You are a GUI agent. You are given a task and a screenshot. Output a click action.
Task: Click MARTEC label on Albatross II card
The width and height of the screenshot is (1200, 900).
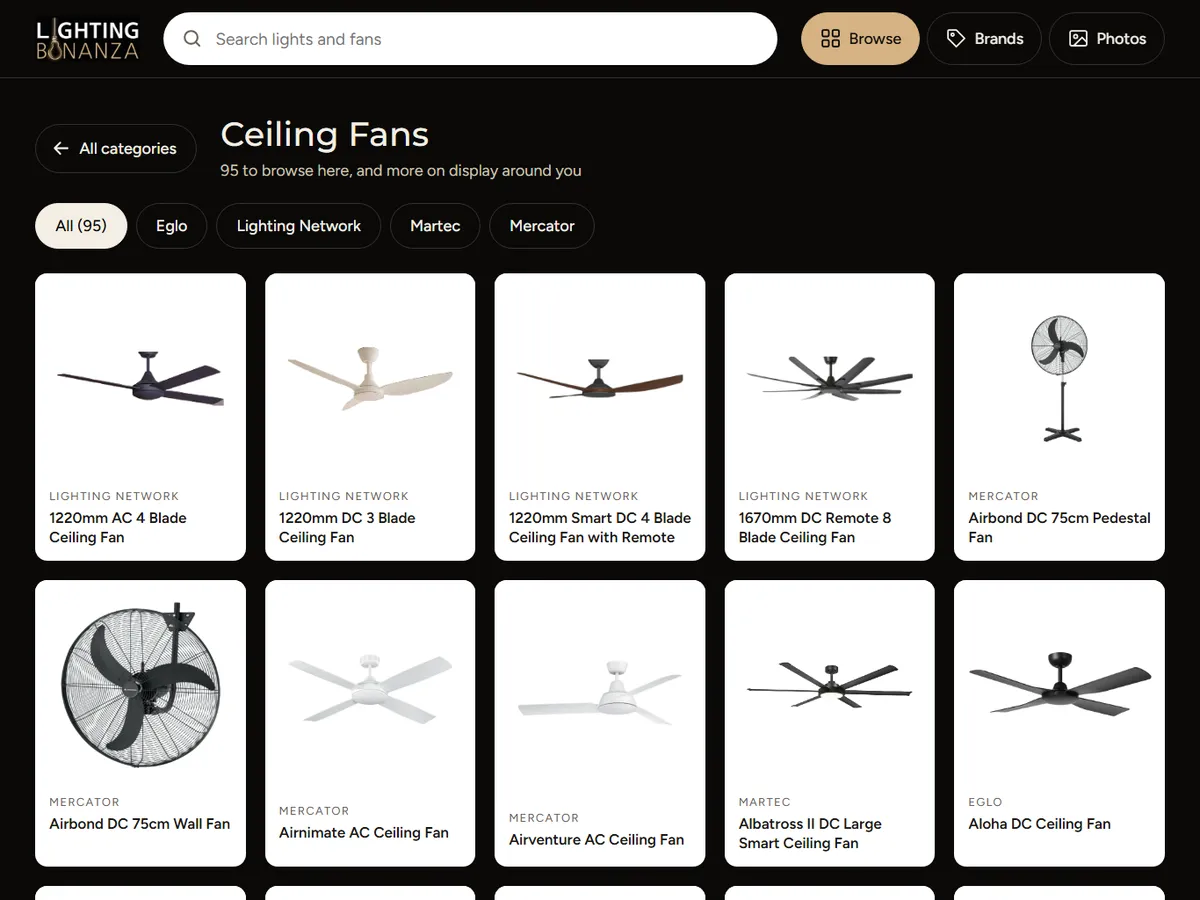coord(765,802)
